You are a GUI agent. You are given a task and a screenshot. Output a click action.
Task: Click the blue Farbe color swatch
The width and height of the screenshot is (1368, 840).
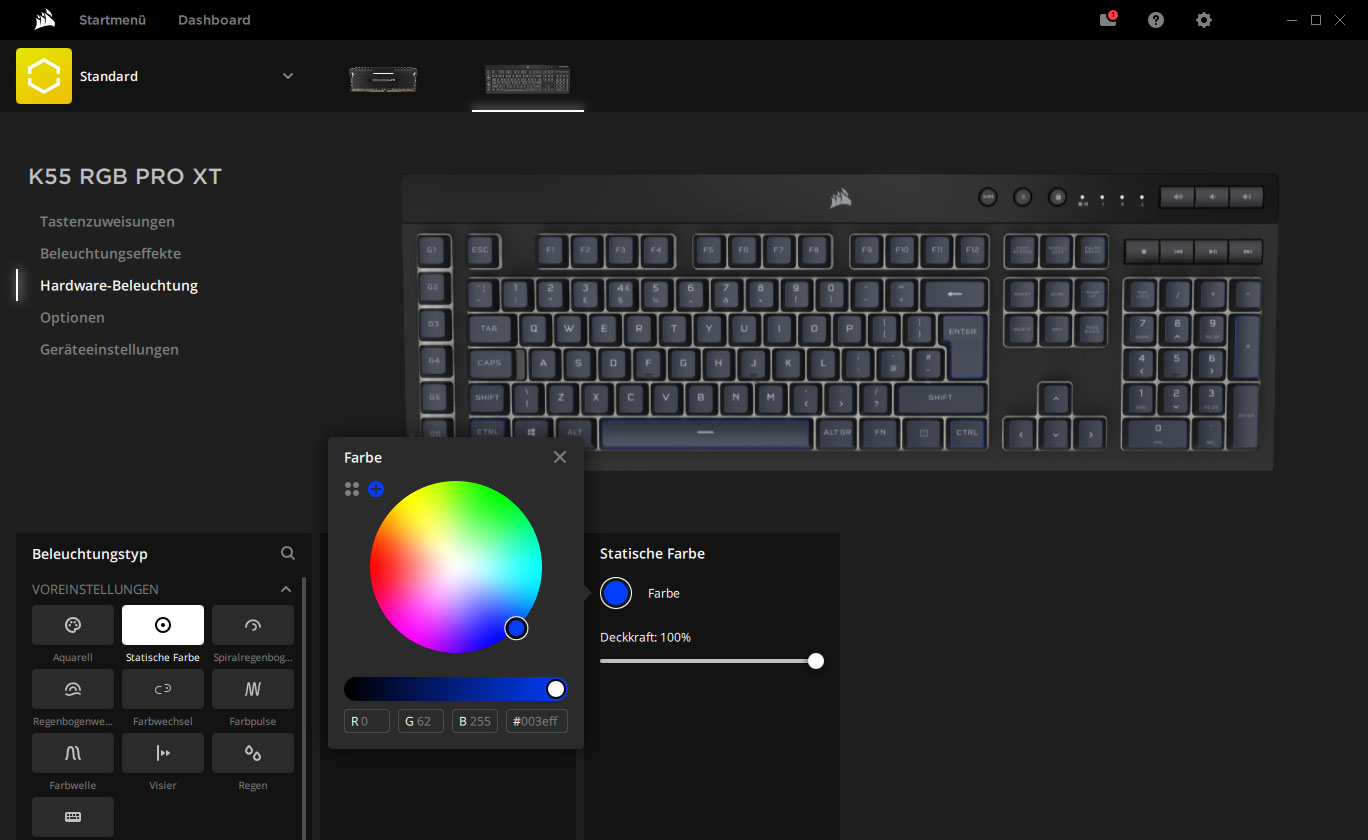[616, 593]
